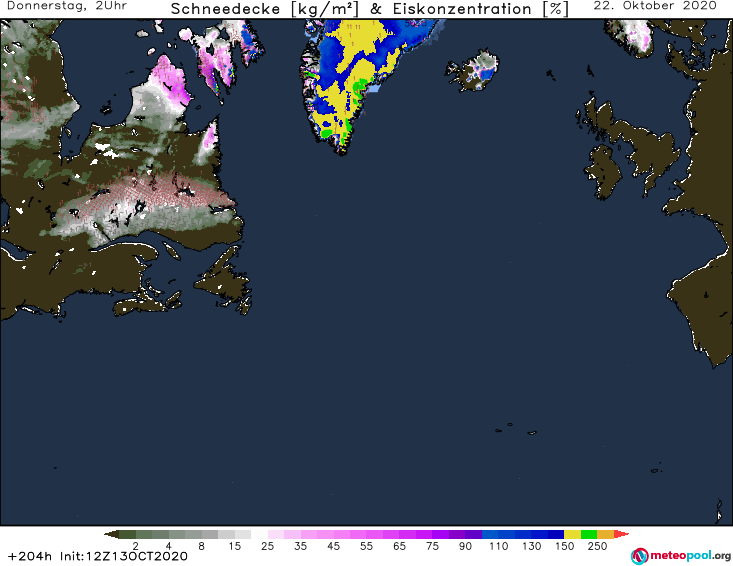This screenshot has width=733, height=566.
Task: Click the "+204h" forecast hour text
Action: tap(29, 556)
